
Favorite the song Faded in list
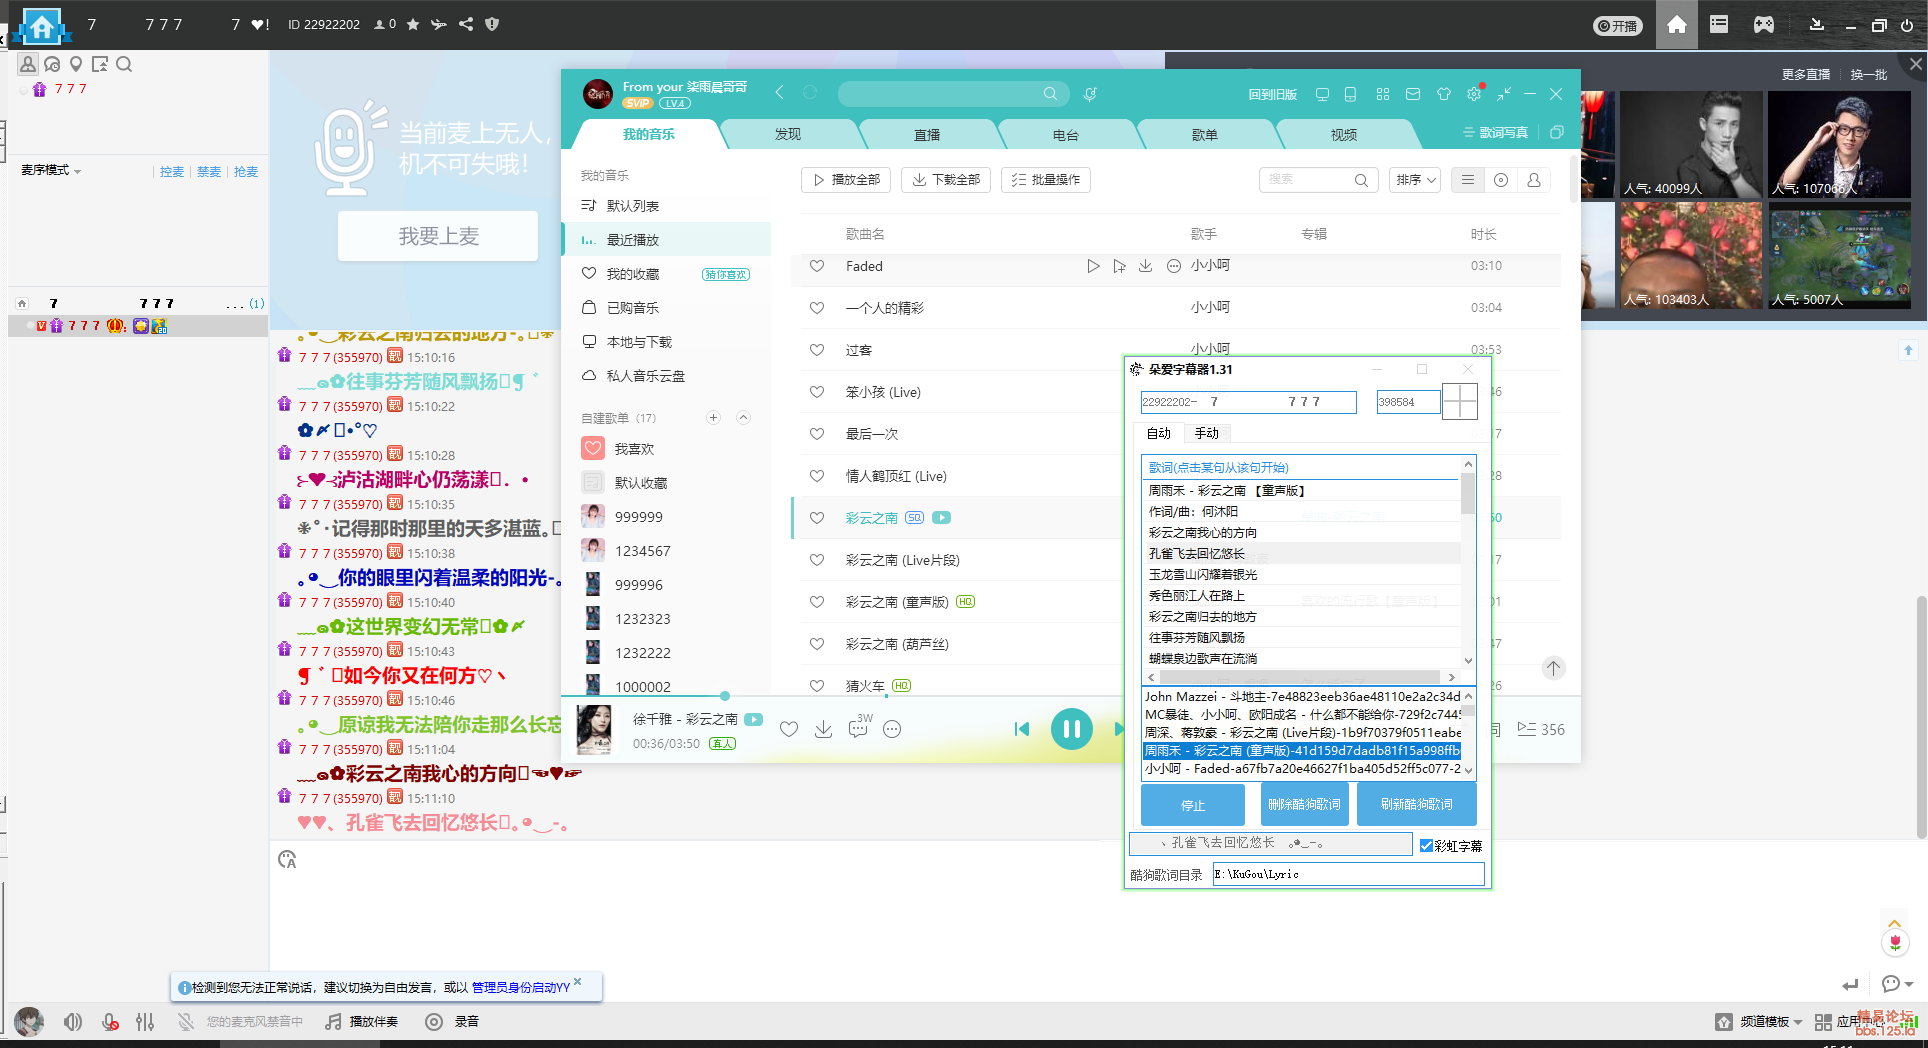tap(817, 266)
